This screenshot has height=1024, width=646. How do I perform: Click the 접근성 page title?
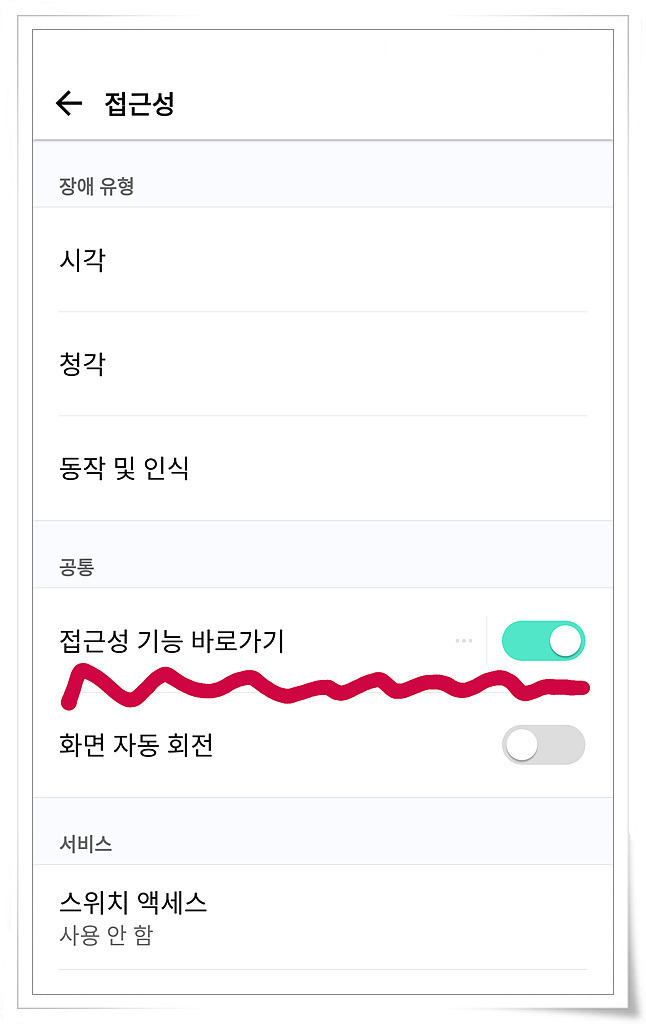click(139, 104)
